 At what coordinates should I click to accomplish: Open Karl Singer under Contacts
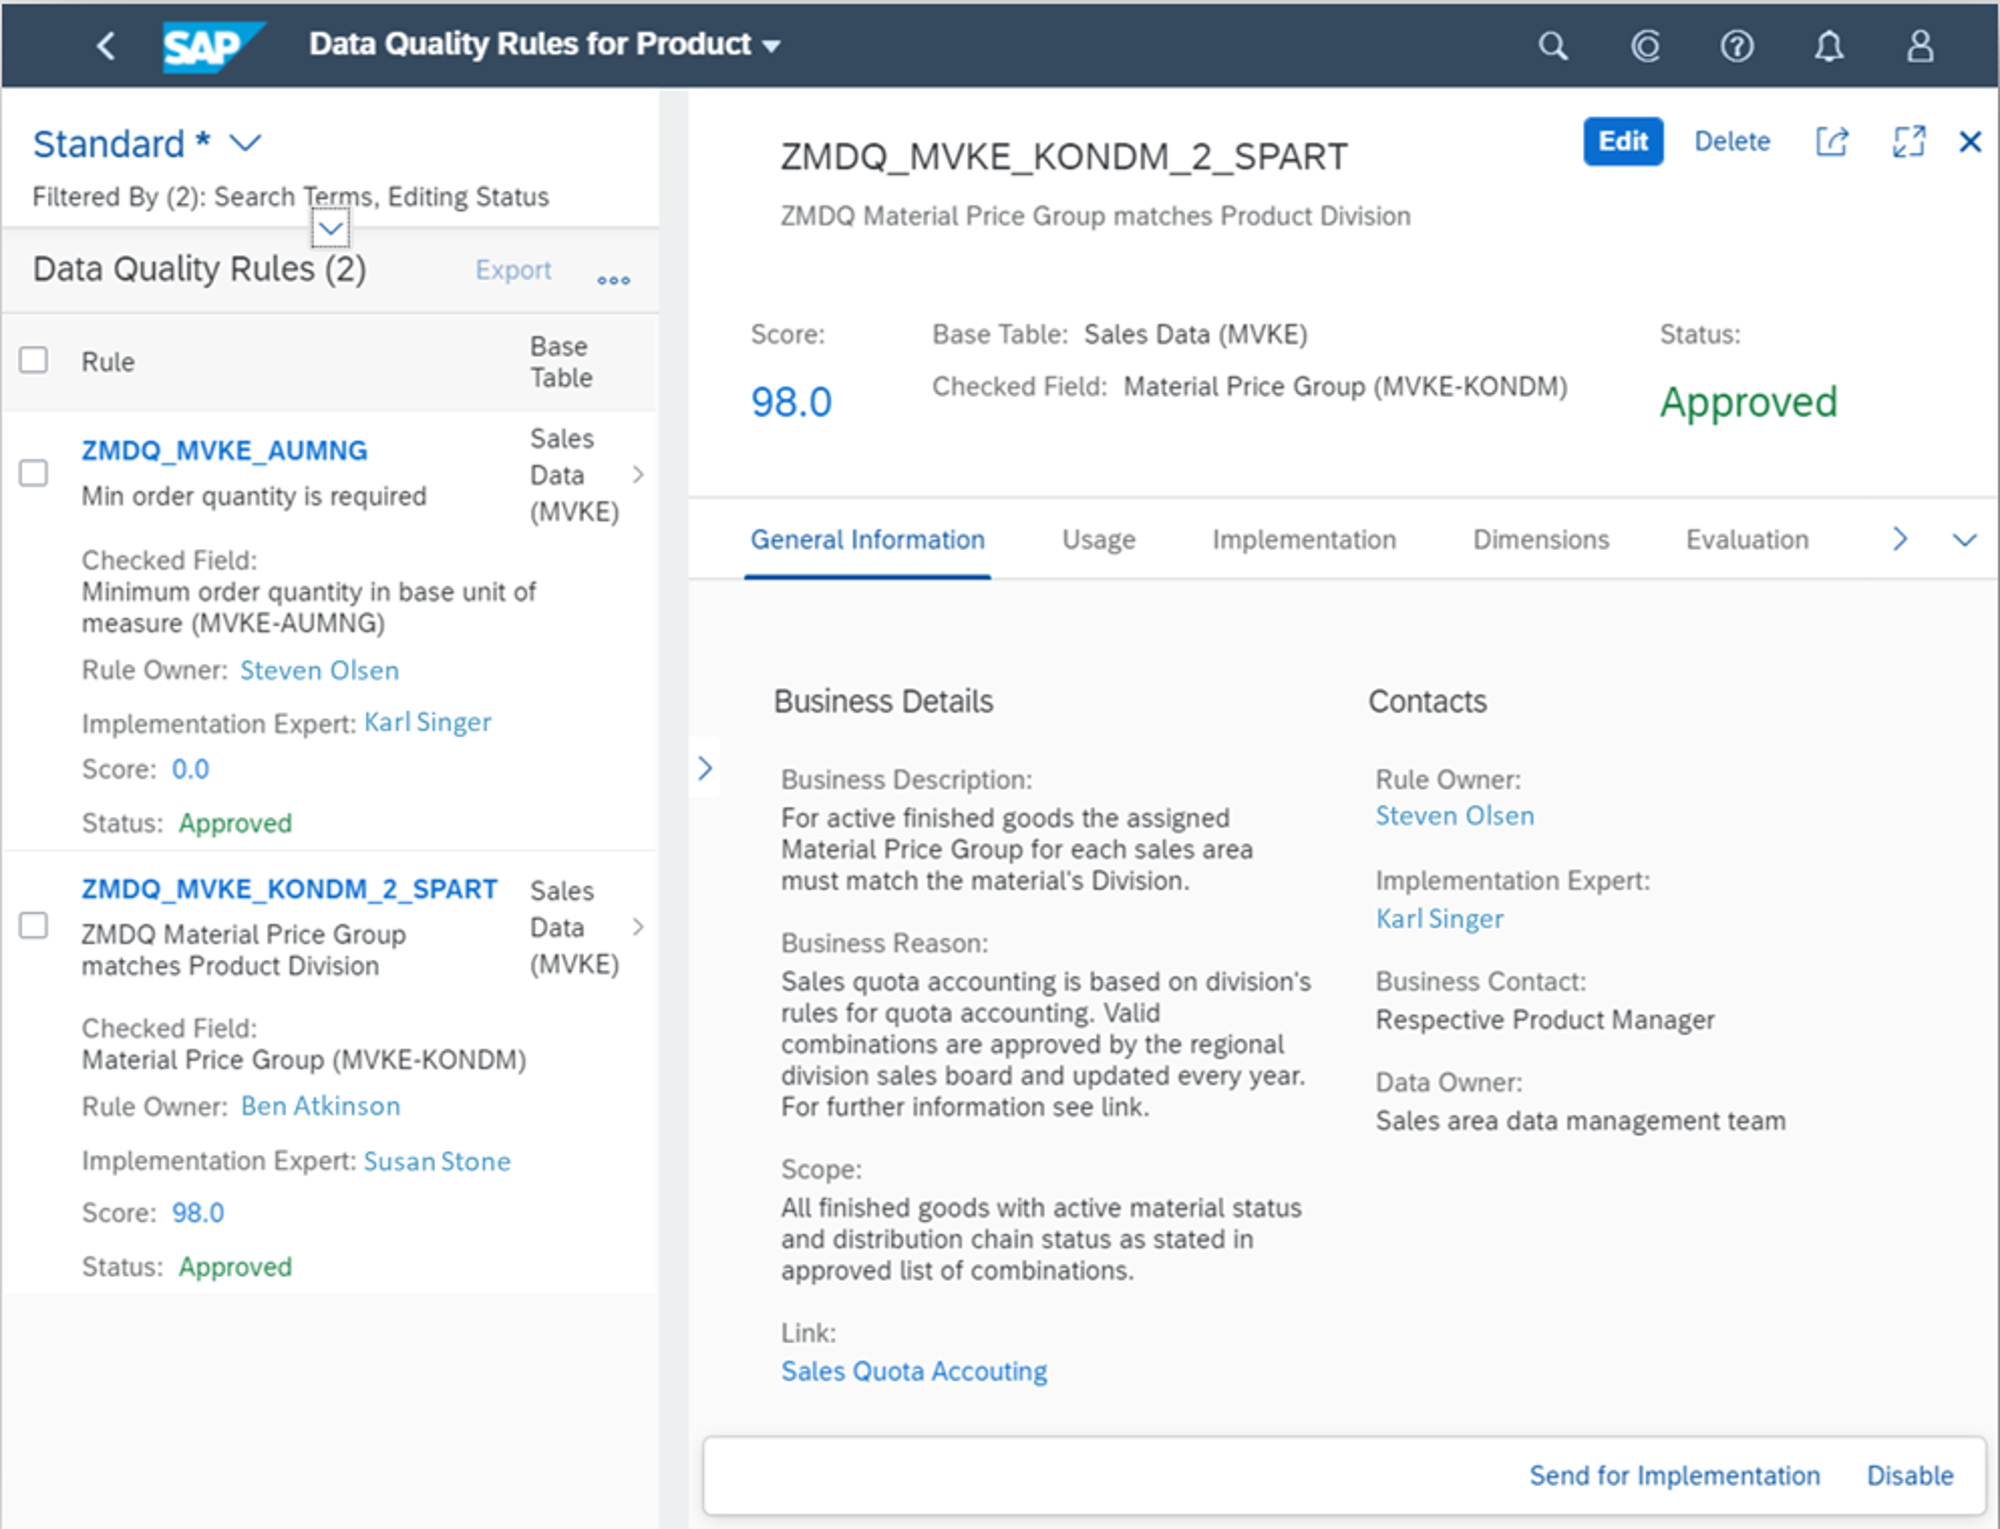coord(1439,919)
